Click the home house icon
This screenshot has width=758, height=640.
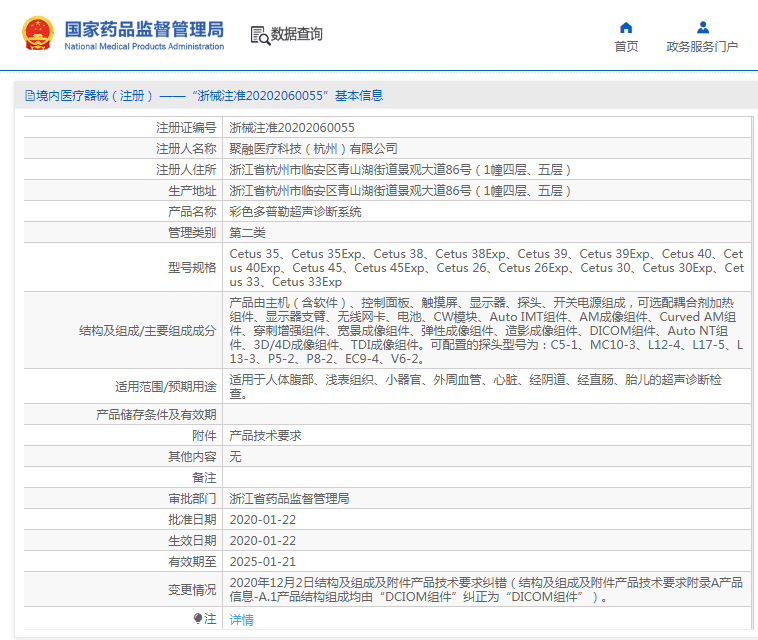pos(626,27)
